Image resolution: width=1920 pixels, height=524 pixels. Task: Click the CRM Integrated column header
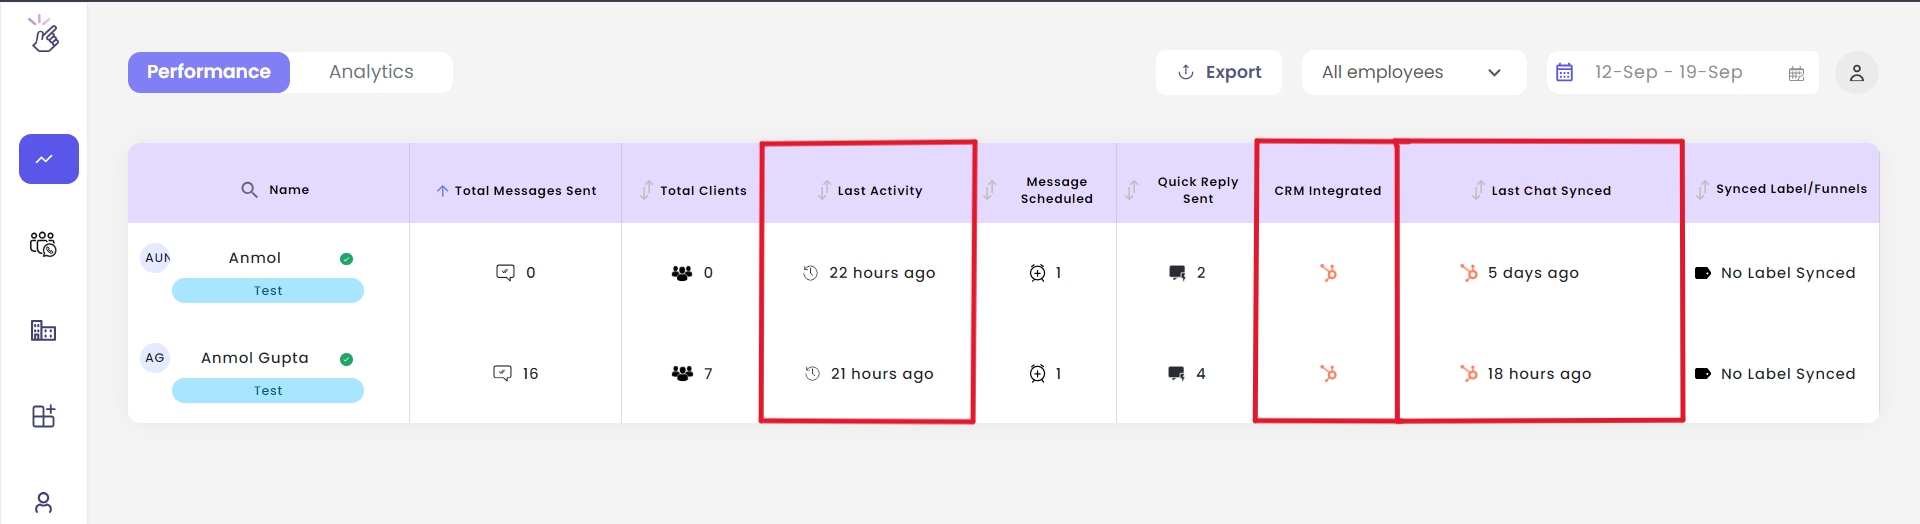(x=1327, y=191)
